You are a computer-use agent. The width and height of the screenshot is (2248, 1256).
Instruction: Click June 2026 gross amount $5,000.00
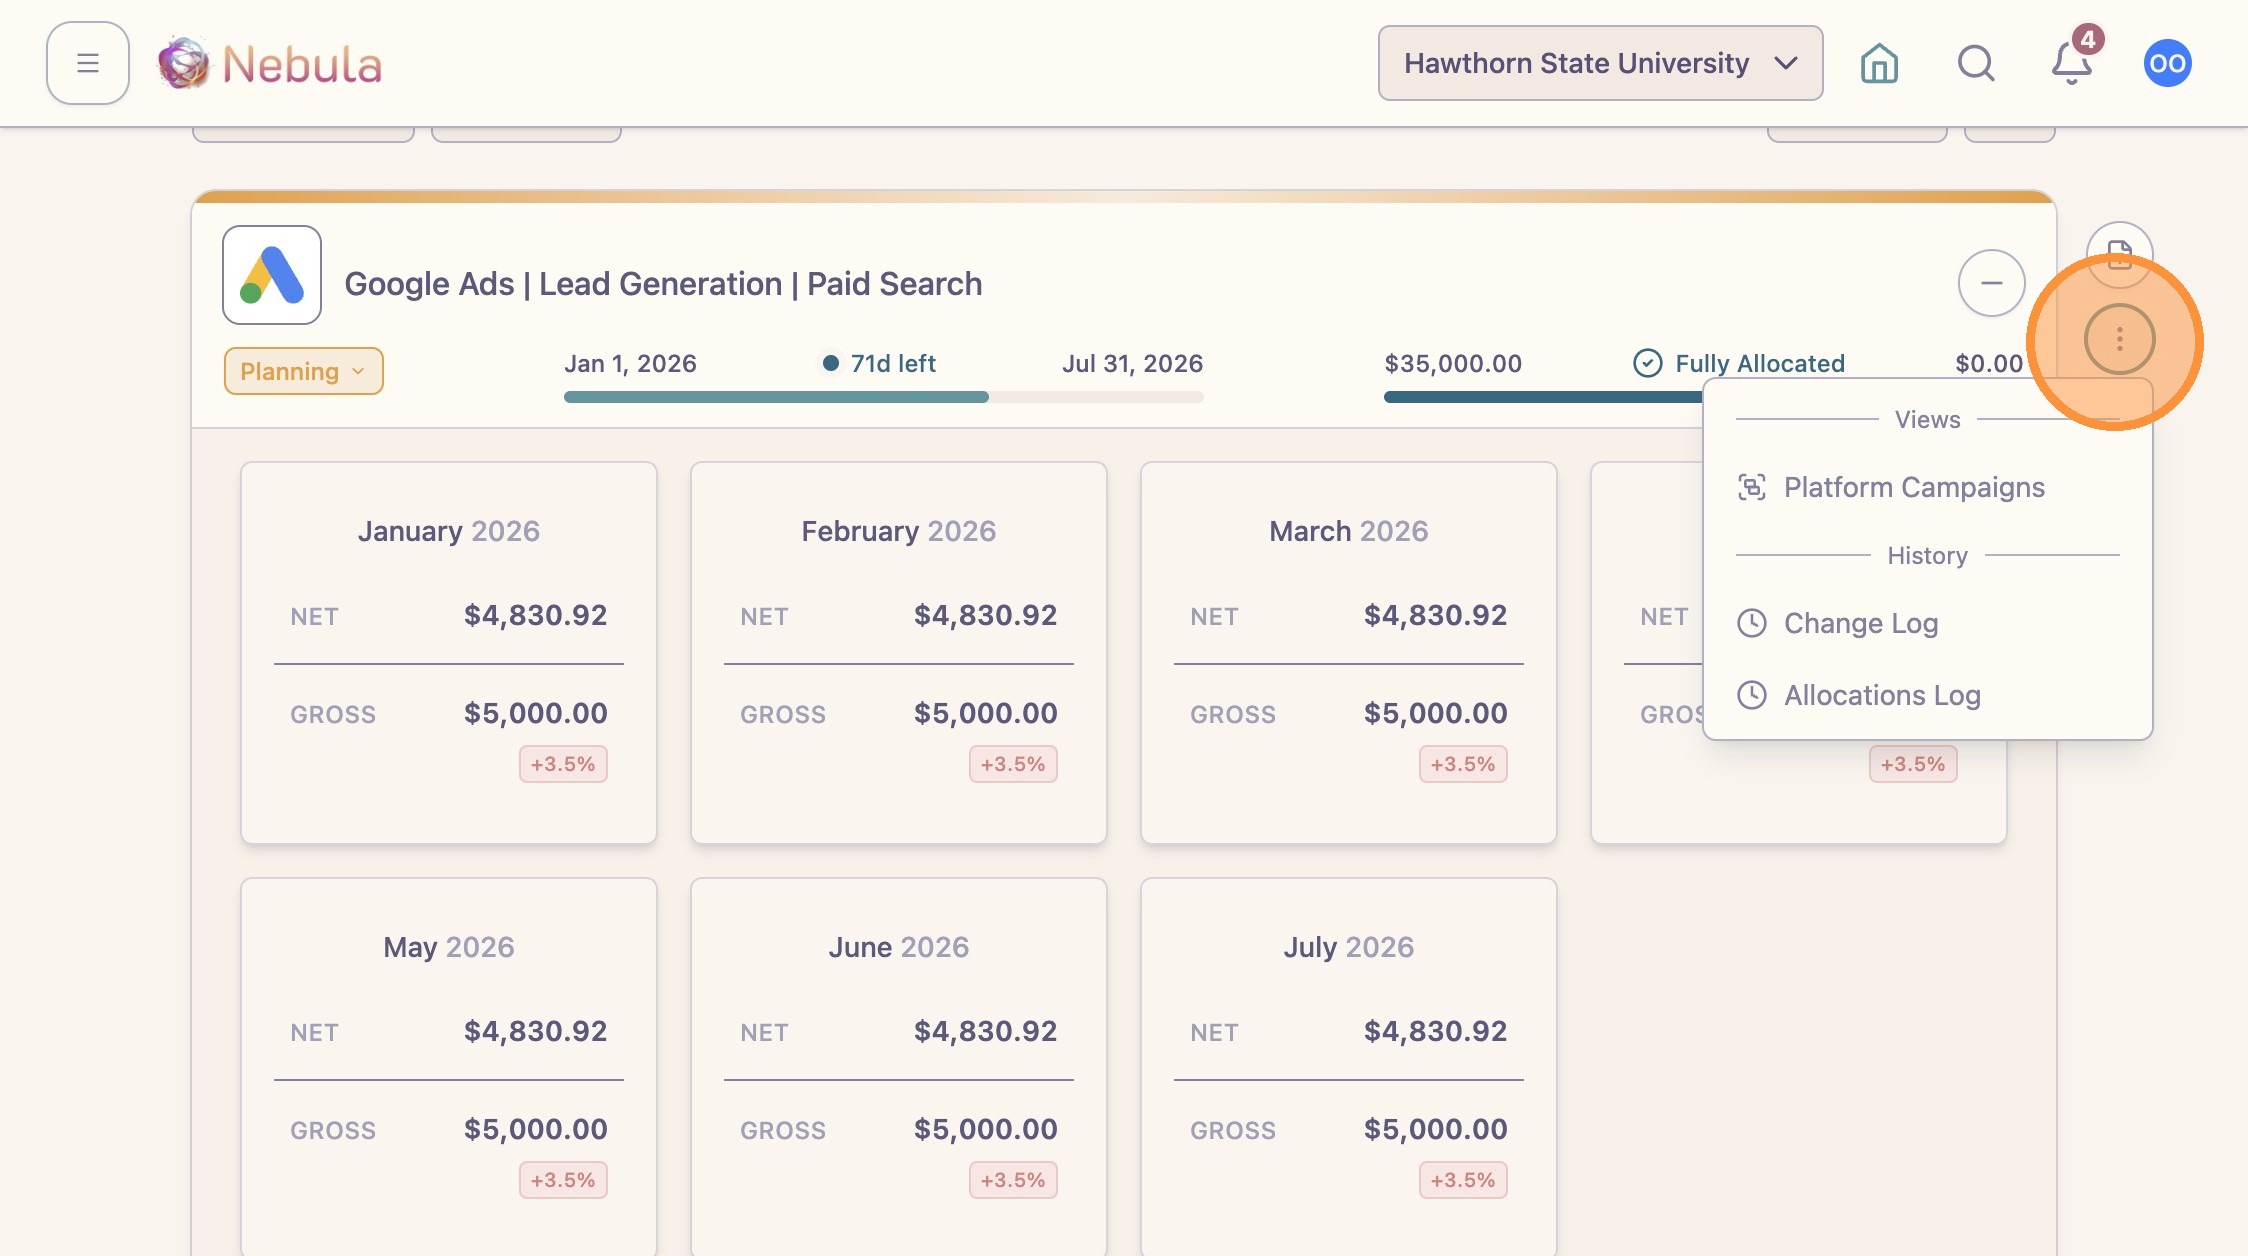coord(986,1129)
